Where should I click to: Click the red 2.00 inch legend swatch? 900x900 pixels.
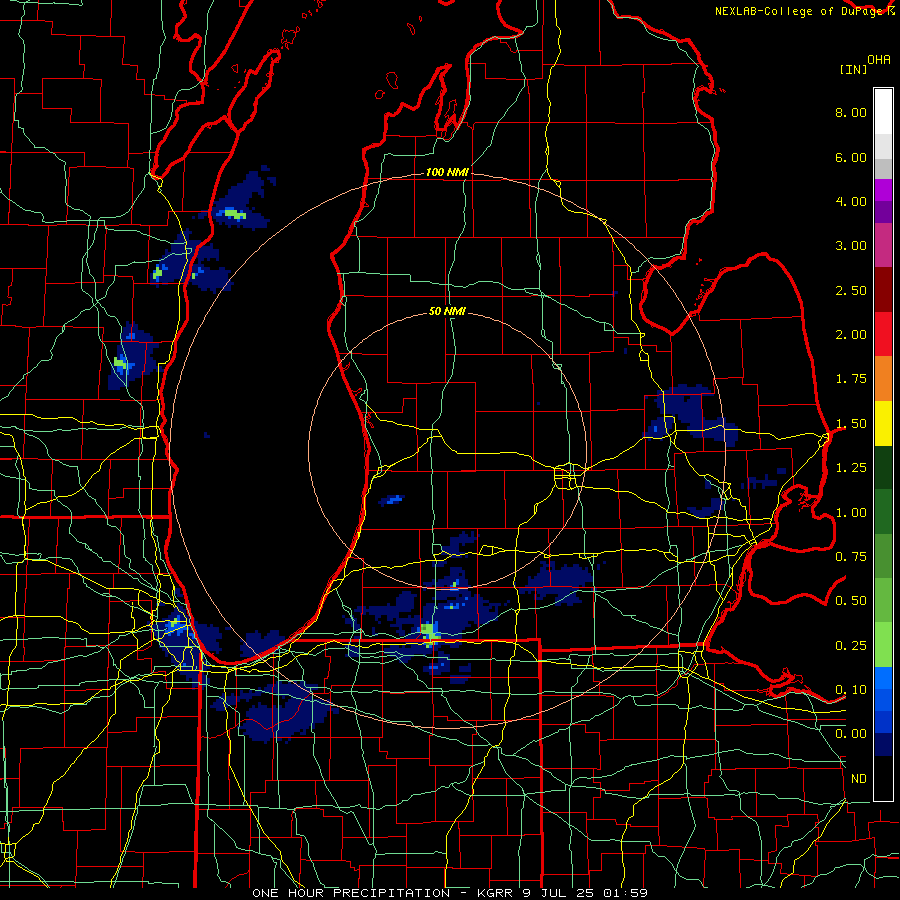883,334
